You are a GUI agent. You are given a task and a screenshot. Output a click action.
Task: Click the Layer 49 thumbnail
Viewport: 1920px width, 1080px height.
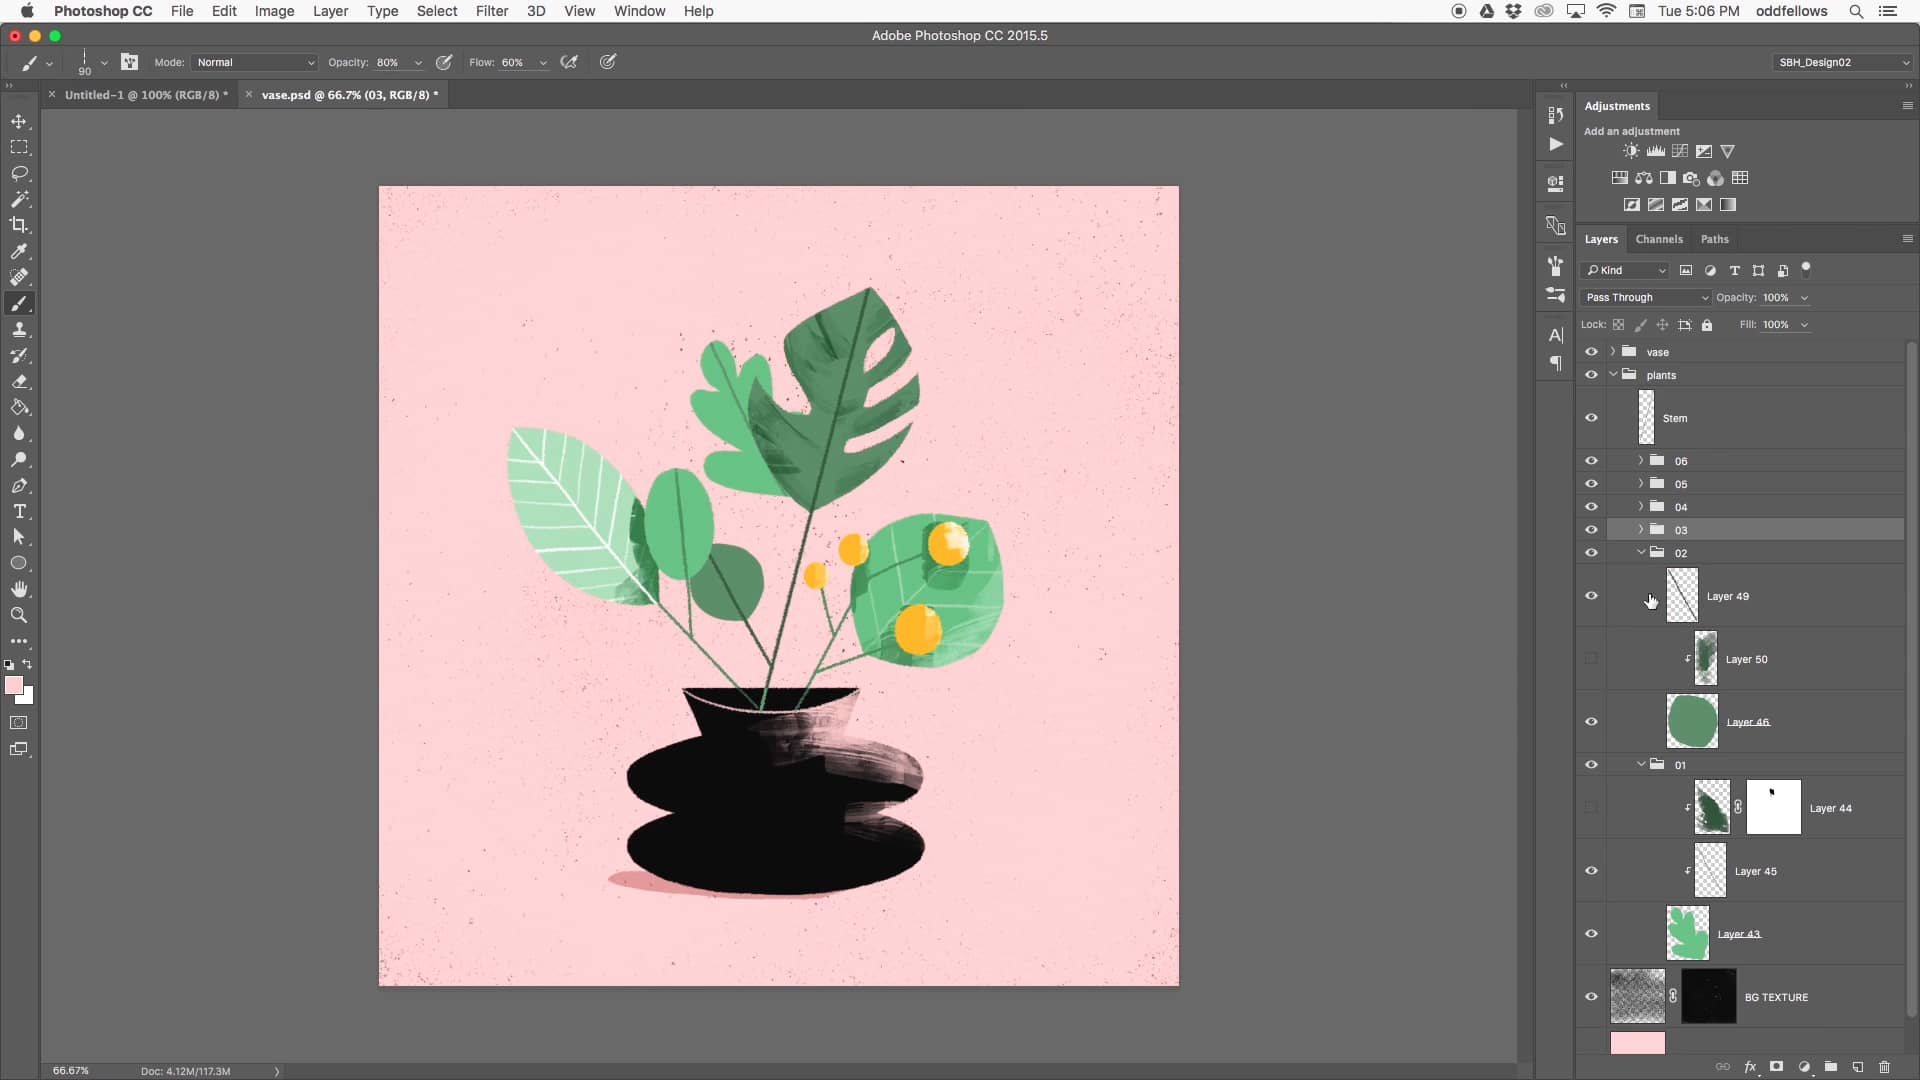click(x=1682, y=595)
